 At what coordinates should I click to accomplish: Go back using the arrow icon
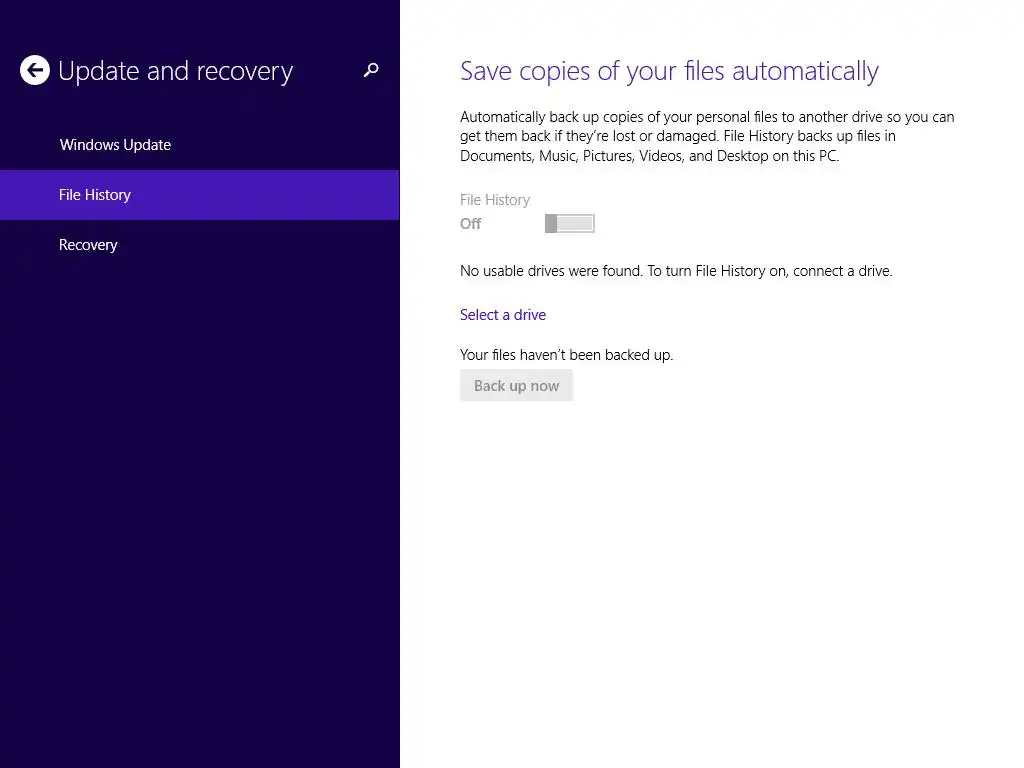coord(35,70)
